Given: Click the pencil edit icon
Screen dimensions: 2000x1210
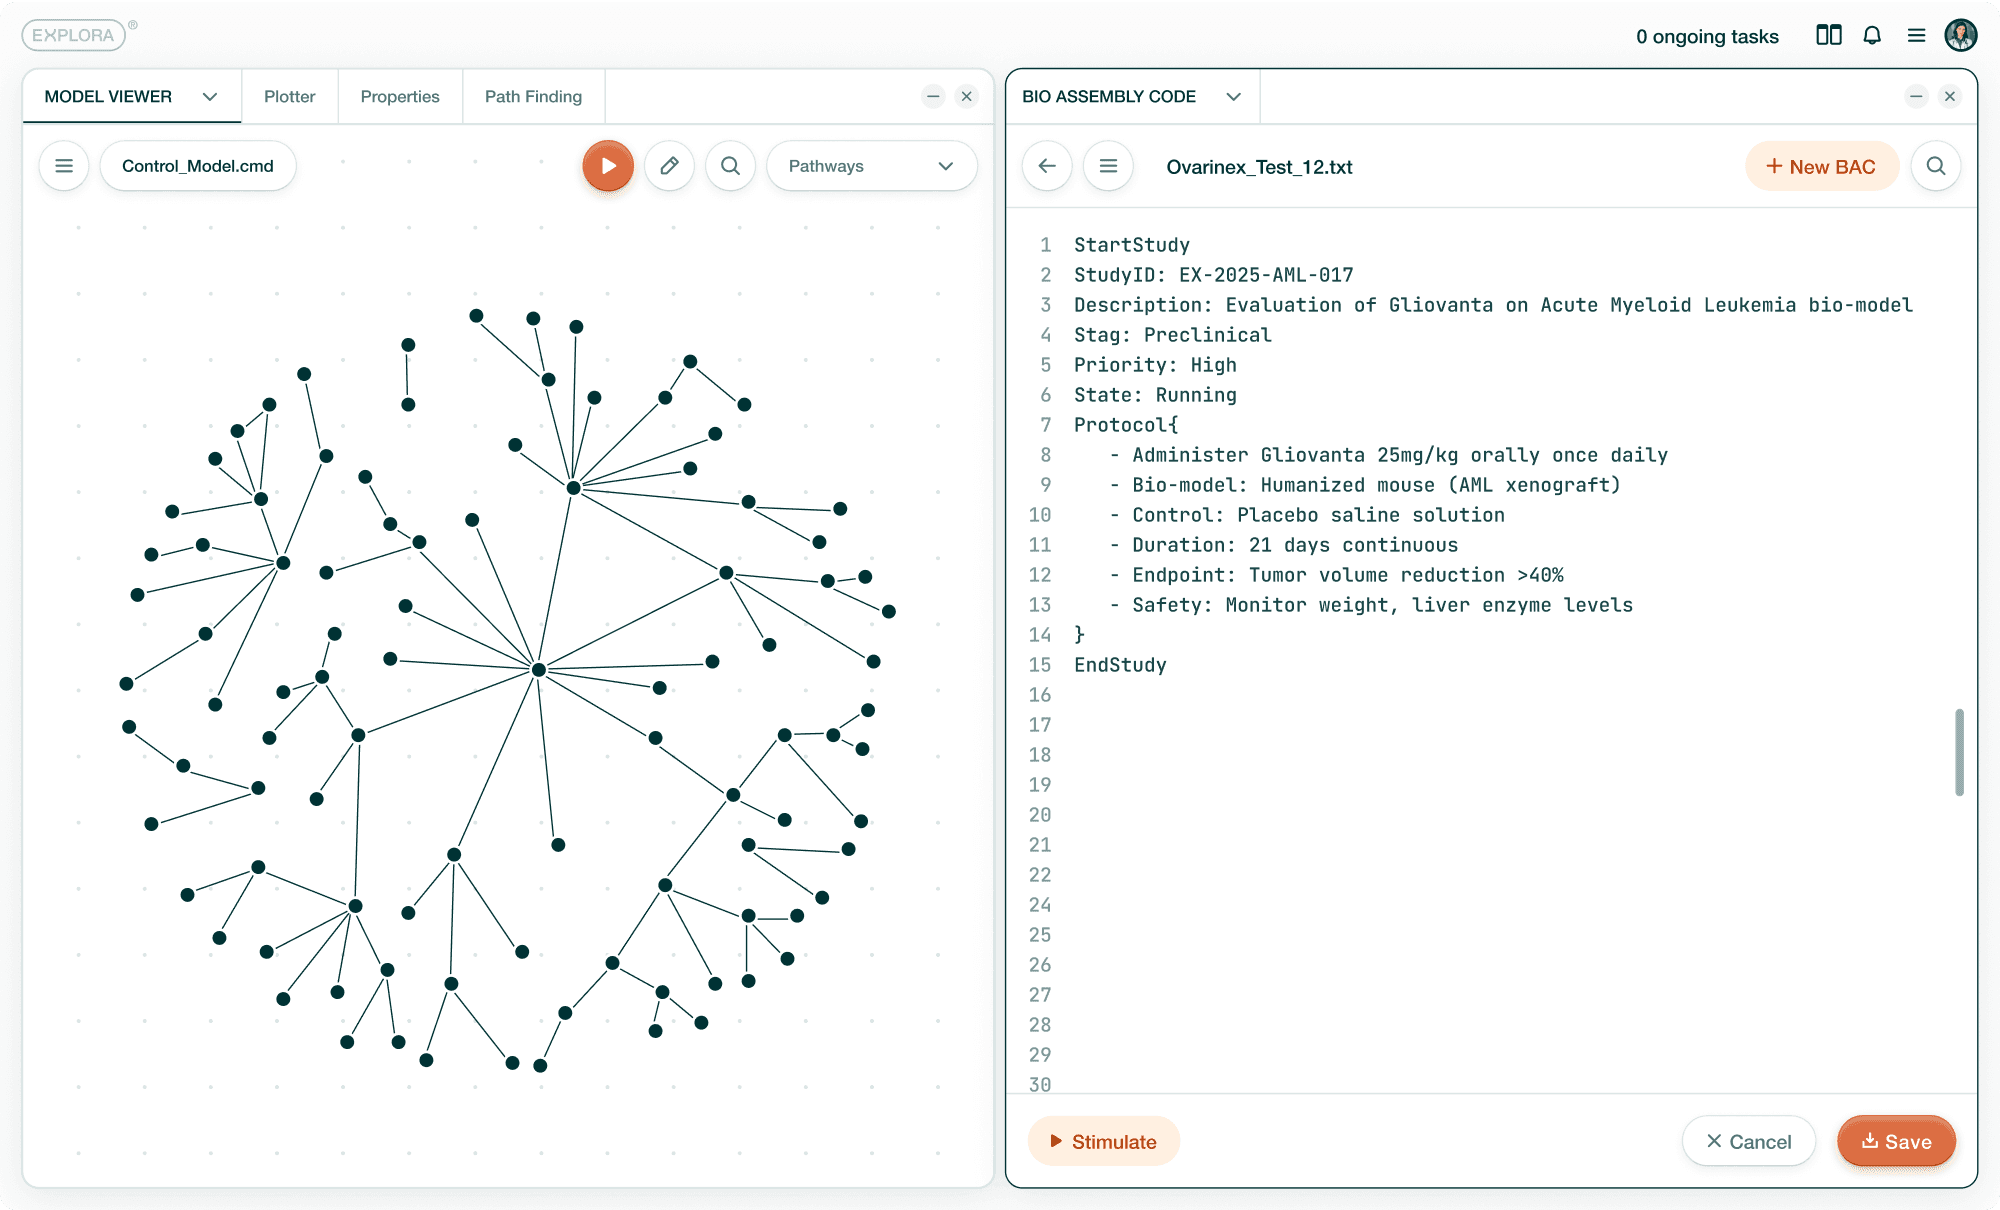Looking at the screenshot, I should 669,166.
